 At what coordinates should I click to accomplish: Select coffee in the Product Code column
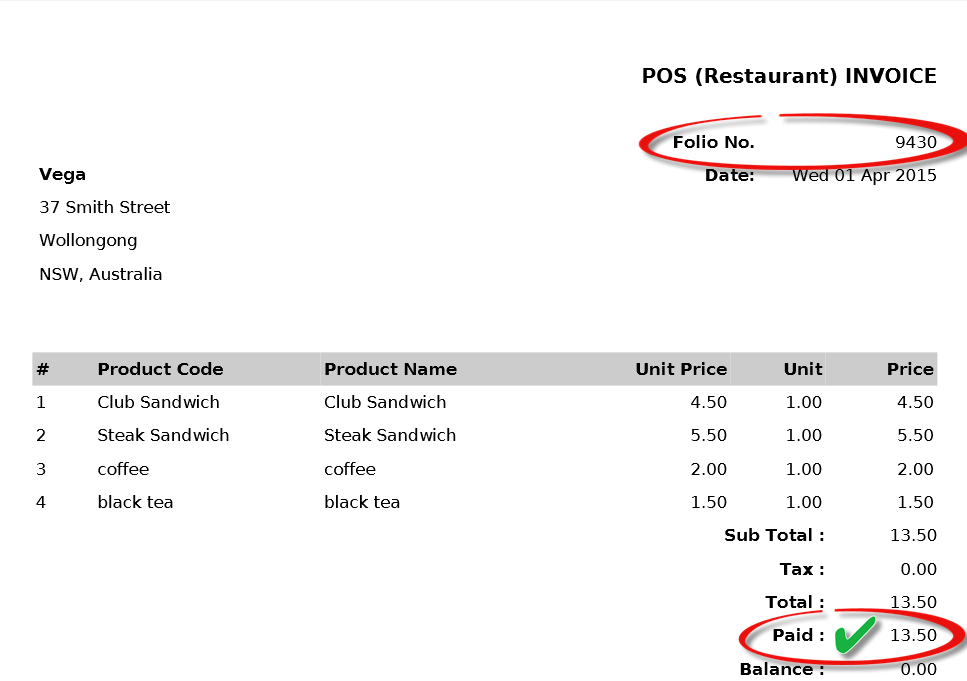click(123, 469)
